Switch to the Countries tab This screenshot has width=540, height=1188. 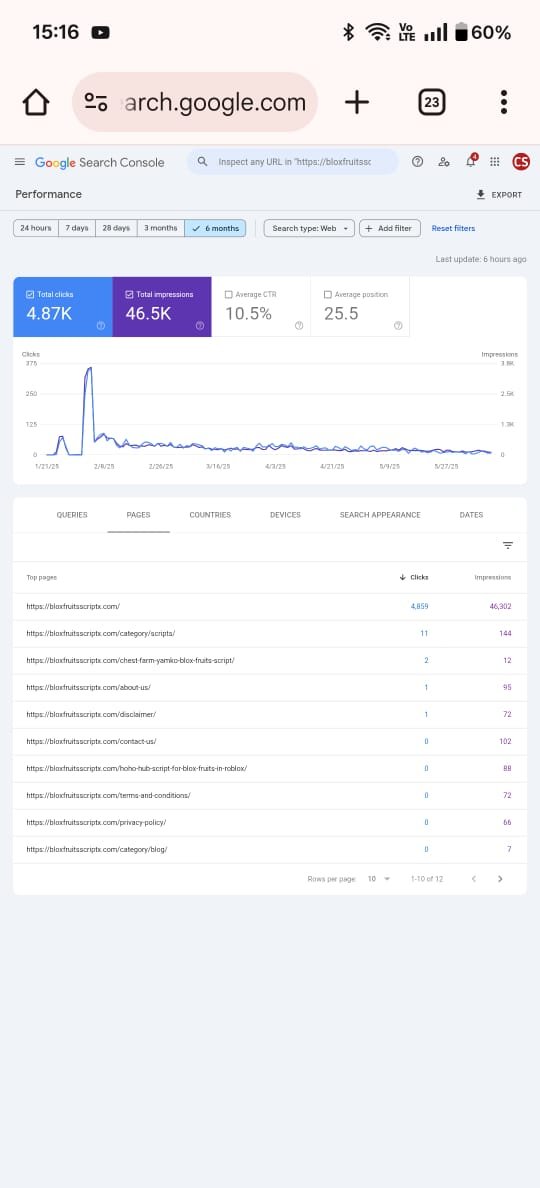pyautogui.click(x=210, y=515)
